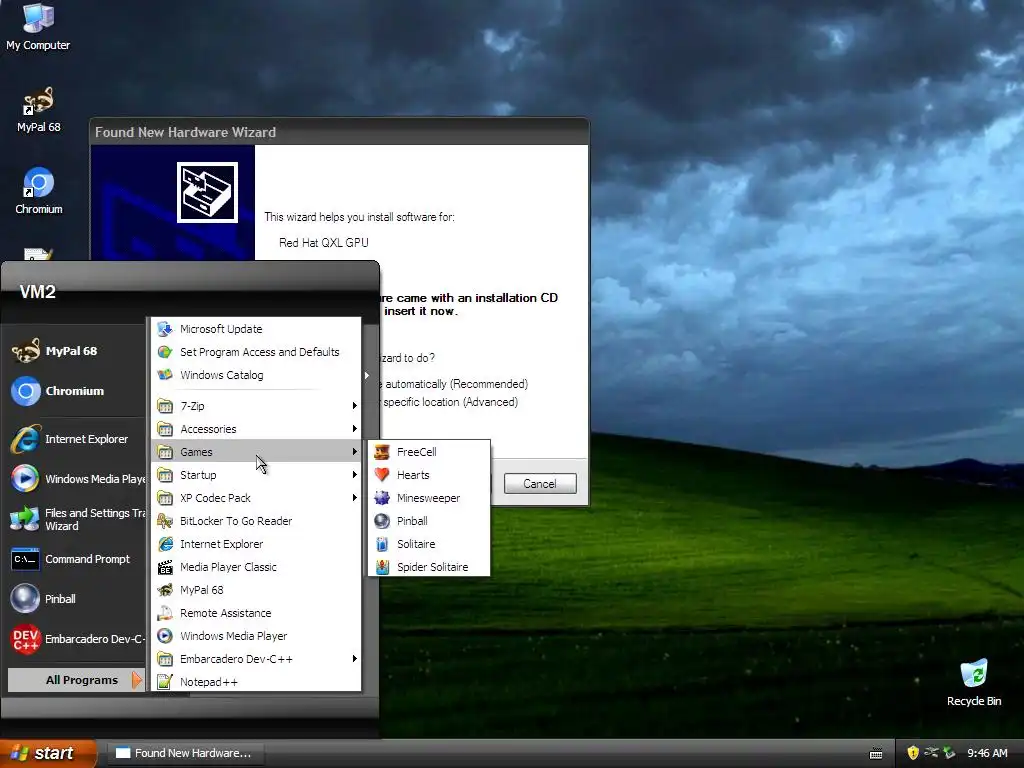Open Set Program Access and Defaults
This screenshot has height=768, width=1024.
coord(256,352)
